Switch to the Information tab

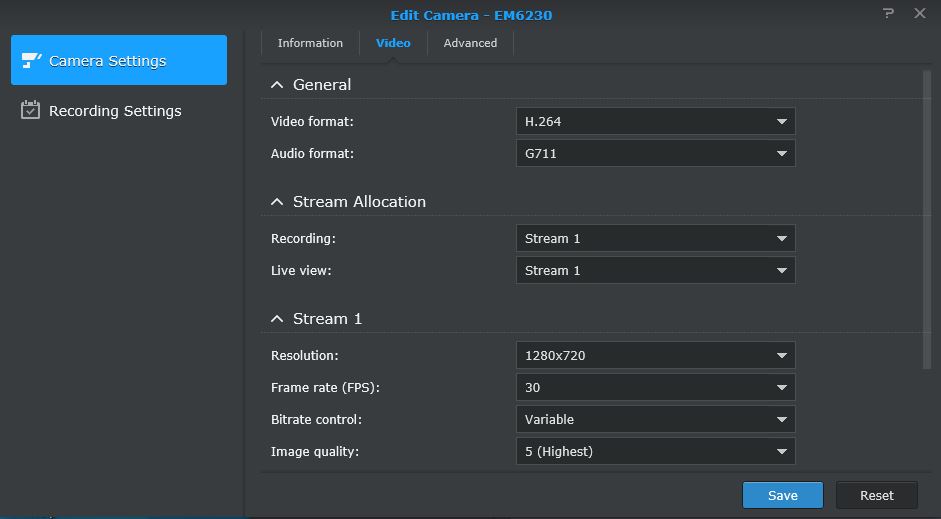tap(310, 43)
